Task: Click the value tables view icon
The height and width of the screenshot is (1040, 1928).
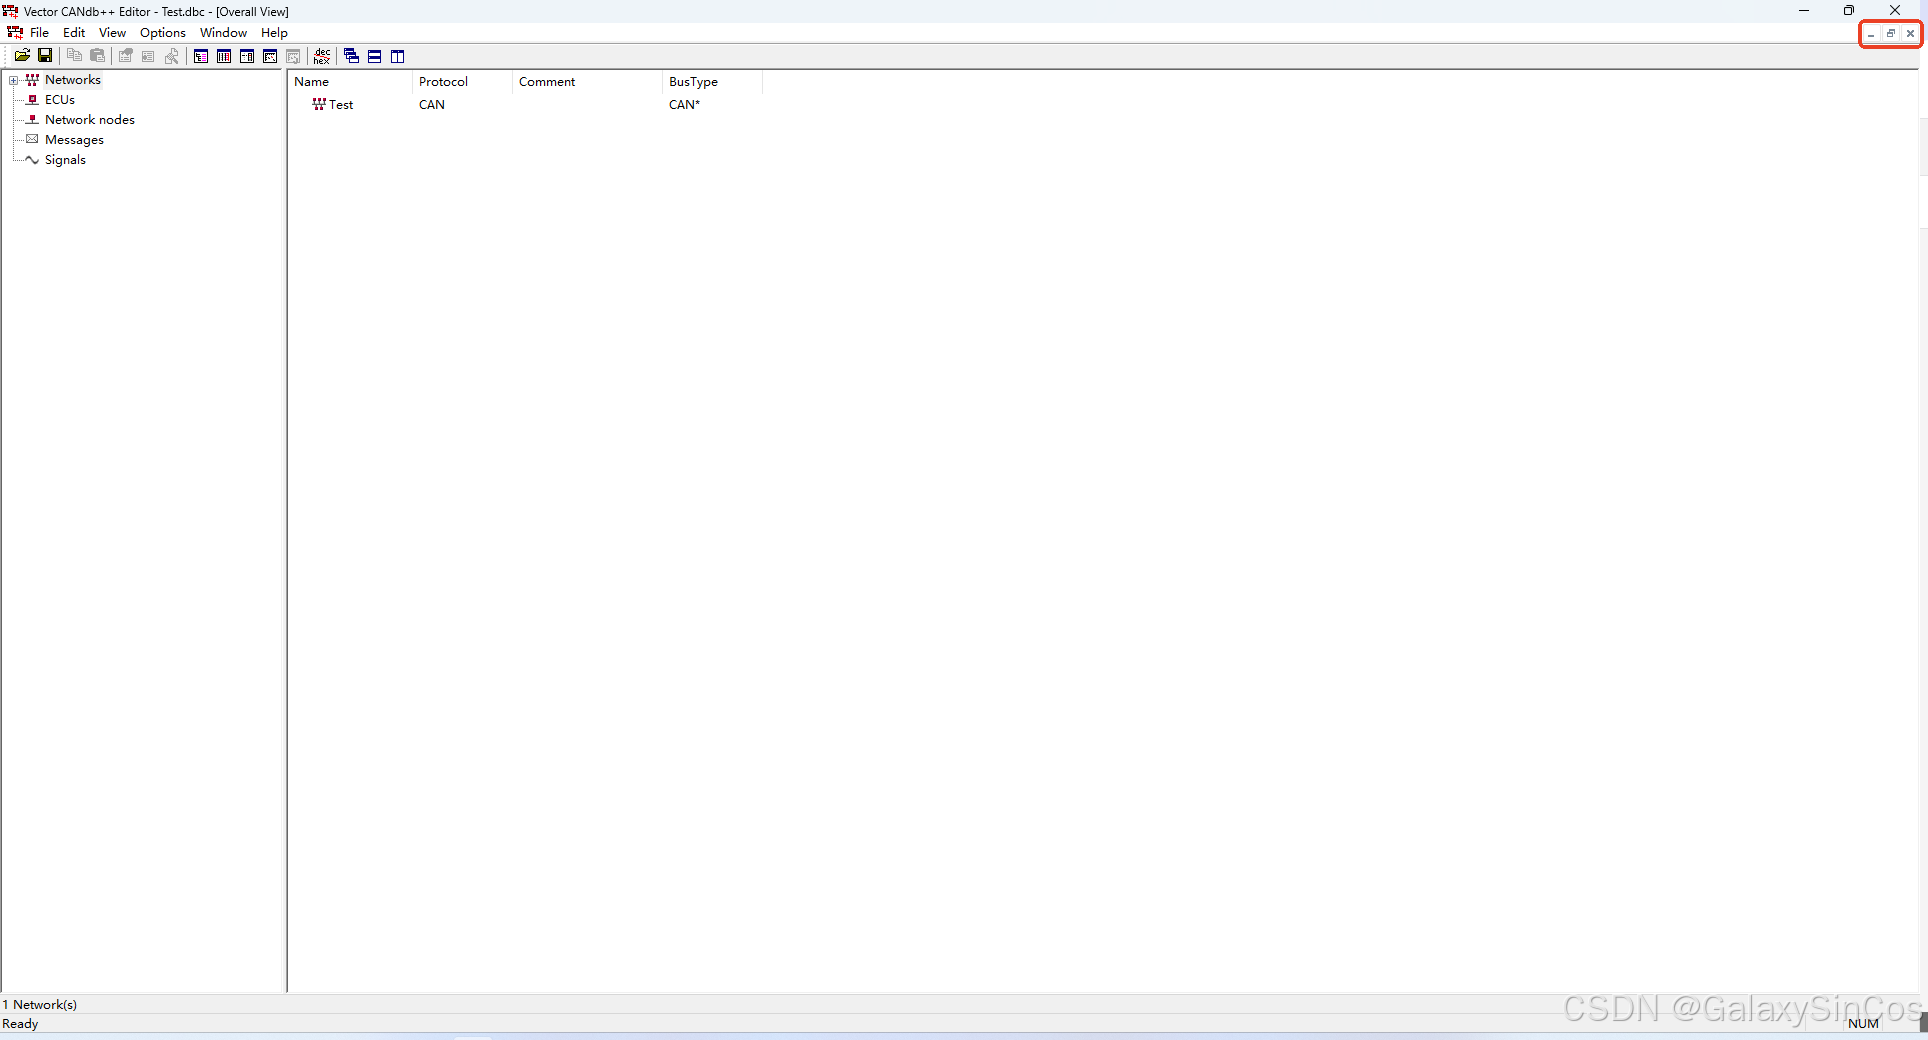Action: (270, 56)
